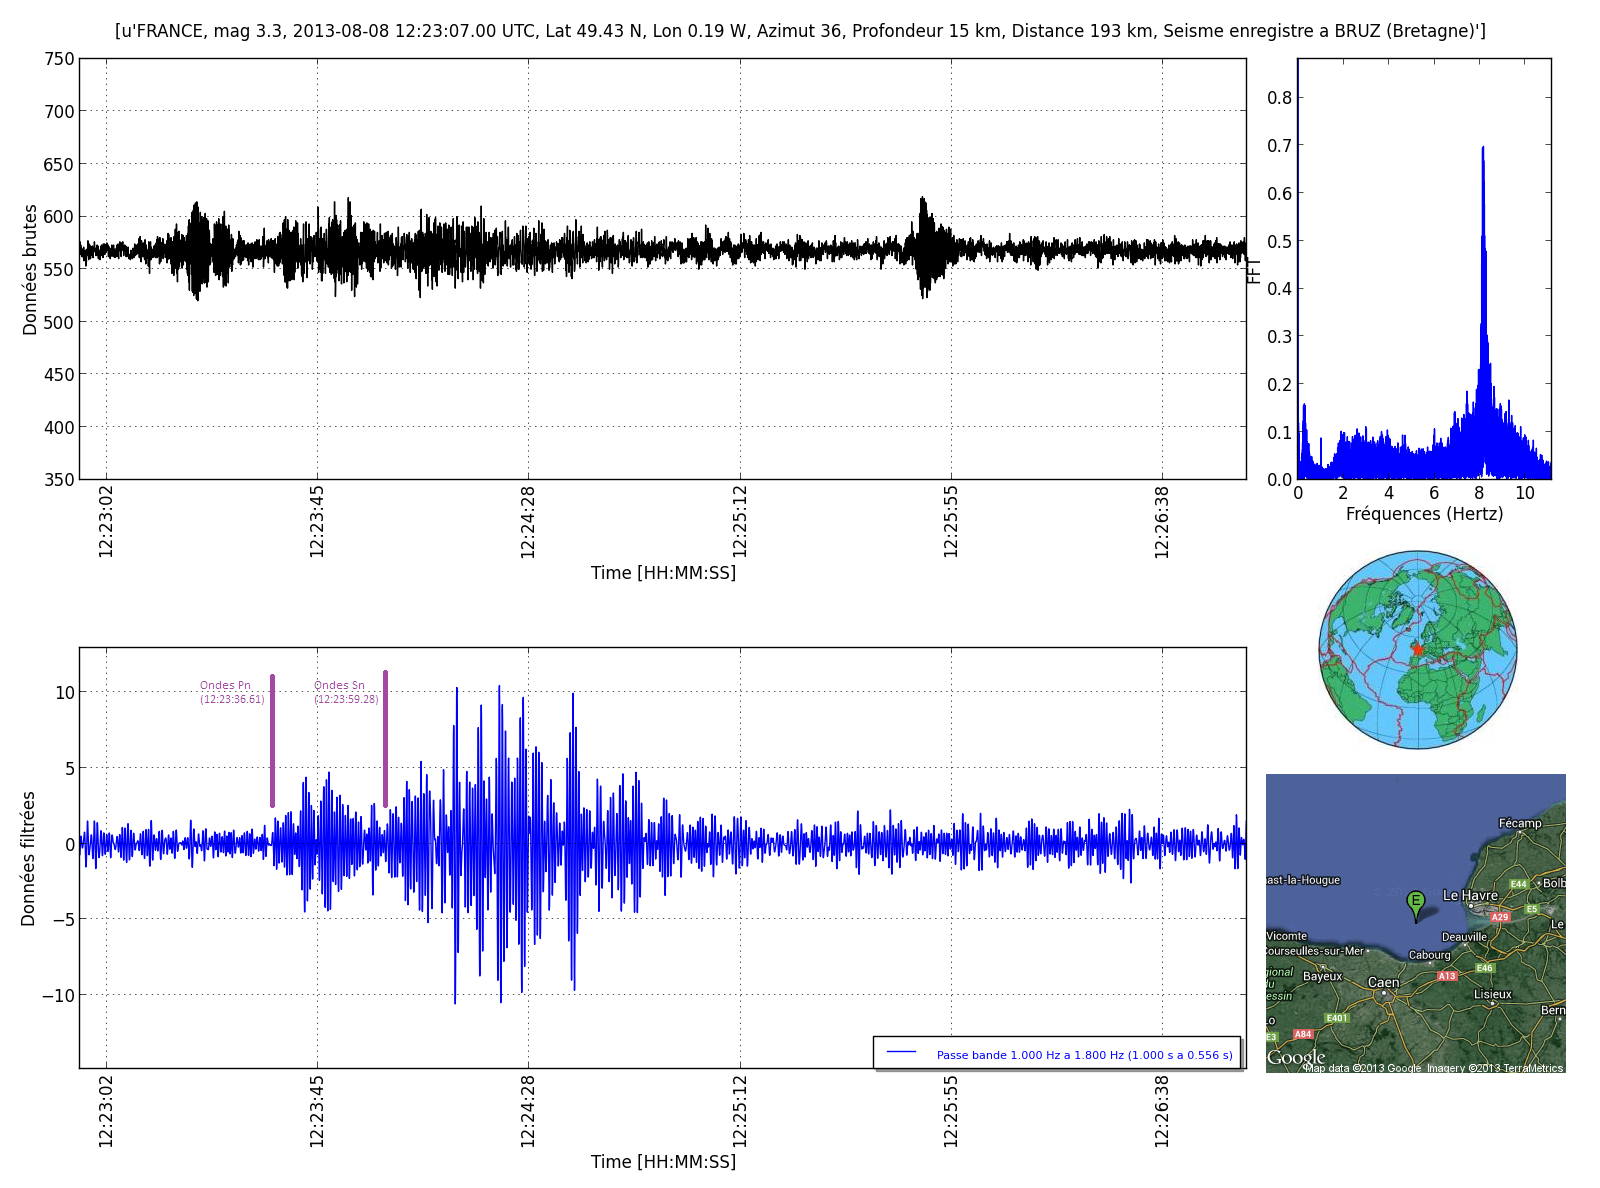Click the E401 green road shield
The width and height of the screenshot is (1600, 1188).
tap(1336, 1018)
